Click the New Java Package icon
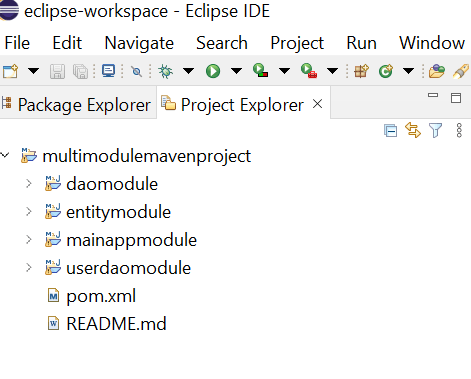This screenshot has width=471, height=379. pos(361,71)
